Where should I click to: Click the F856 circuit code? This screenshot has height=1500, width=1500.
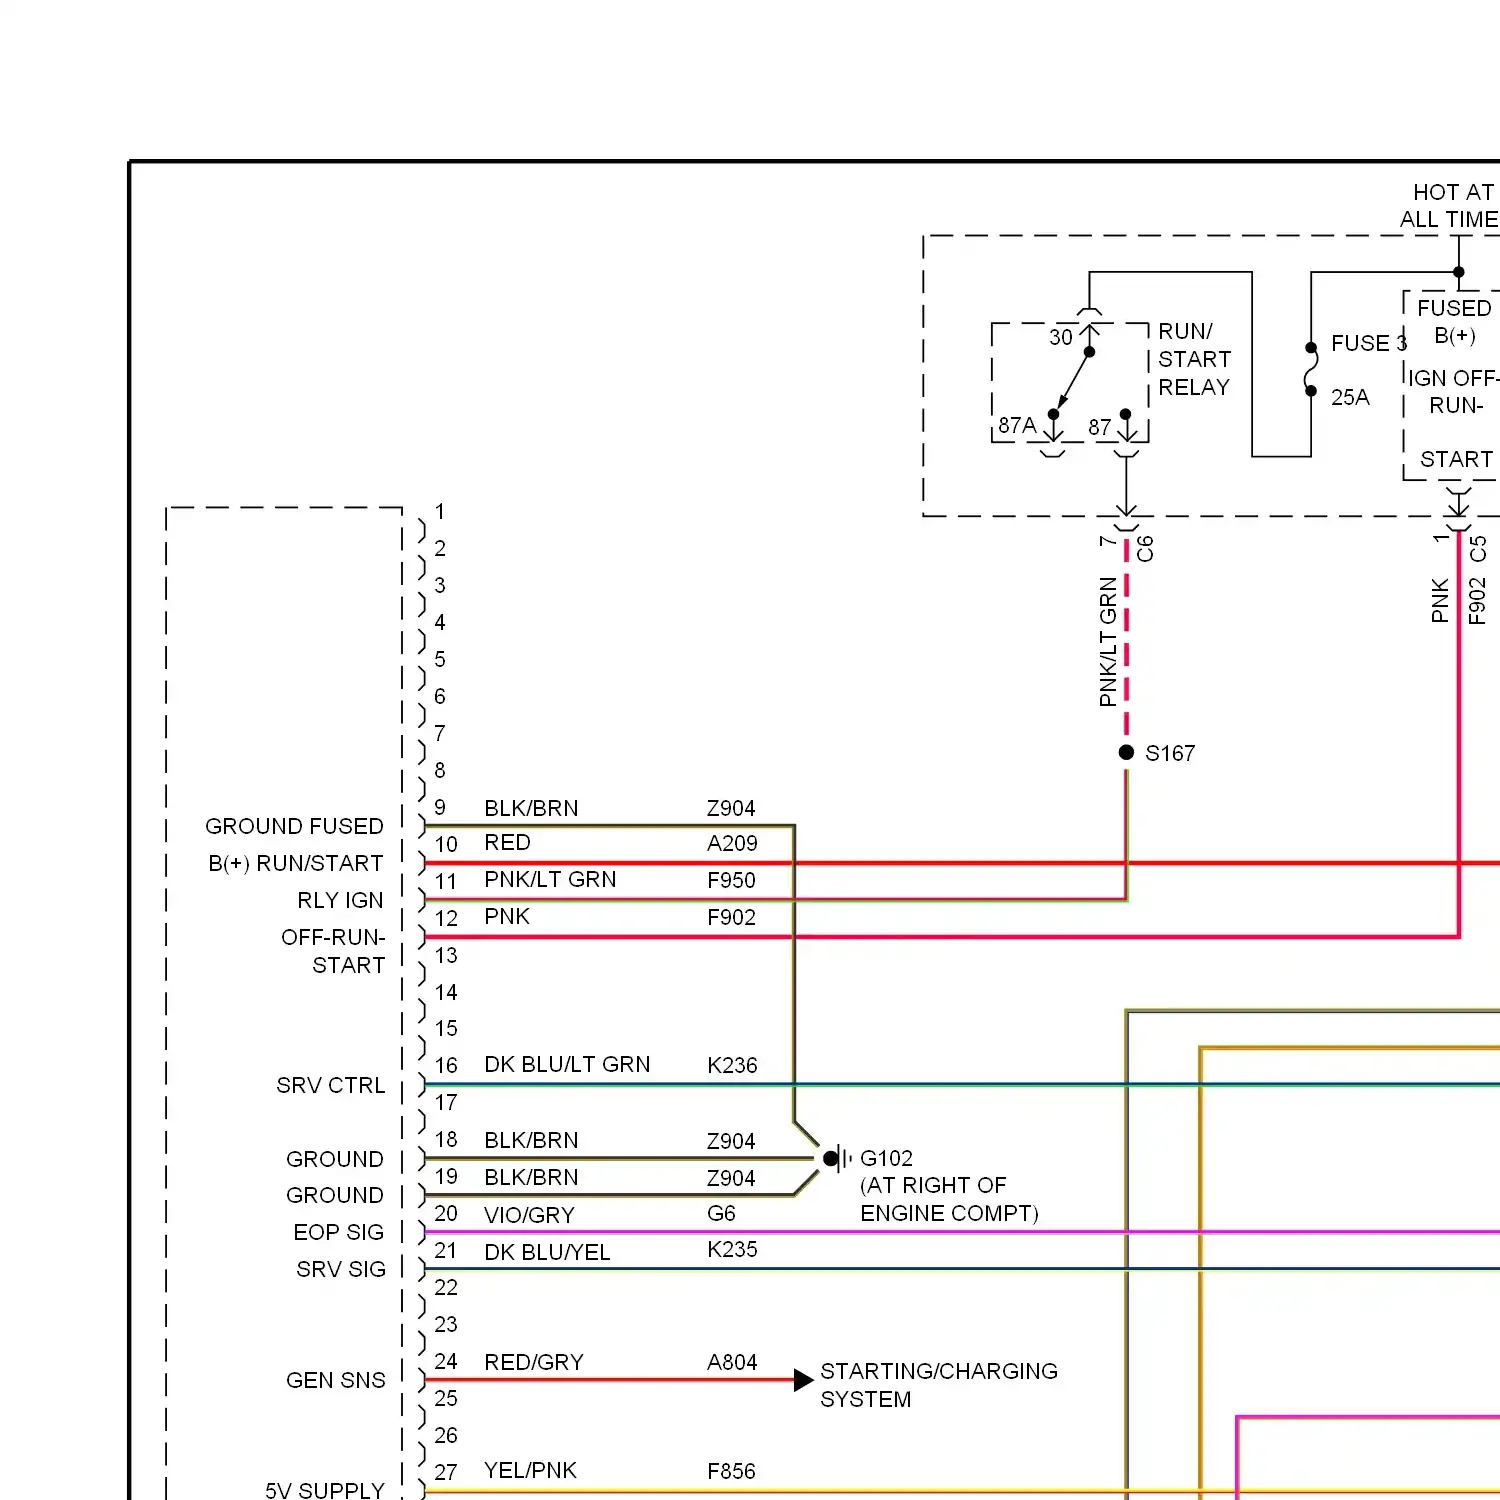click(731, 1471)
